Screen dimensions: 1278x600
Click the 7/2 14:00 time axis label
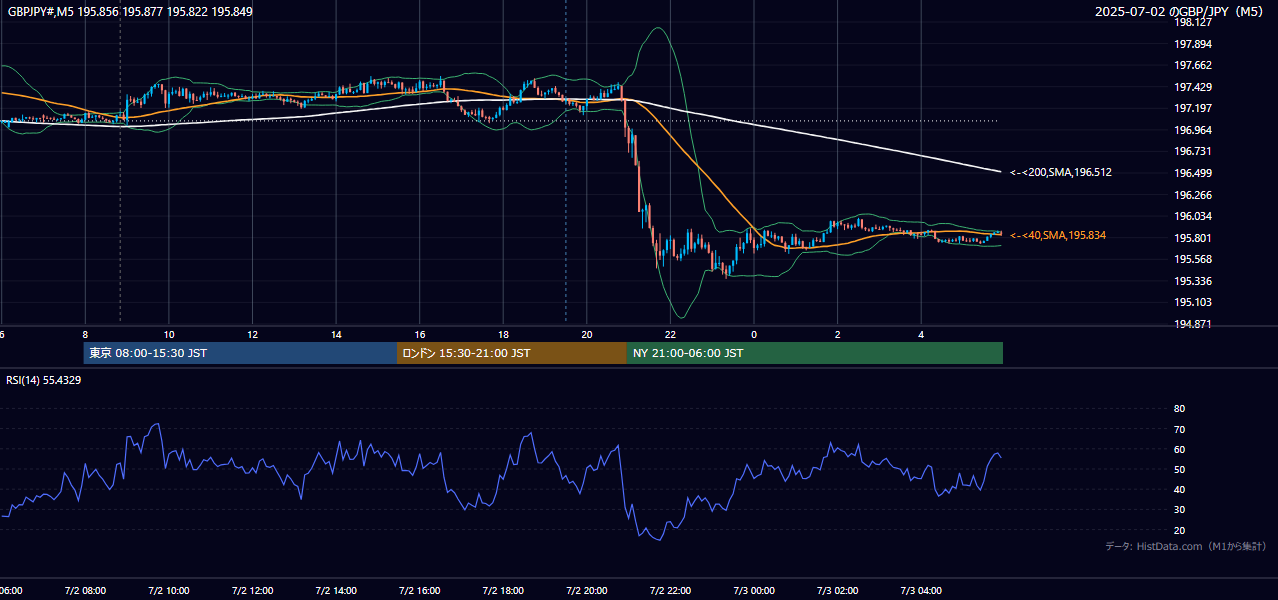pos(336,591)
